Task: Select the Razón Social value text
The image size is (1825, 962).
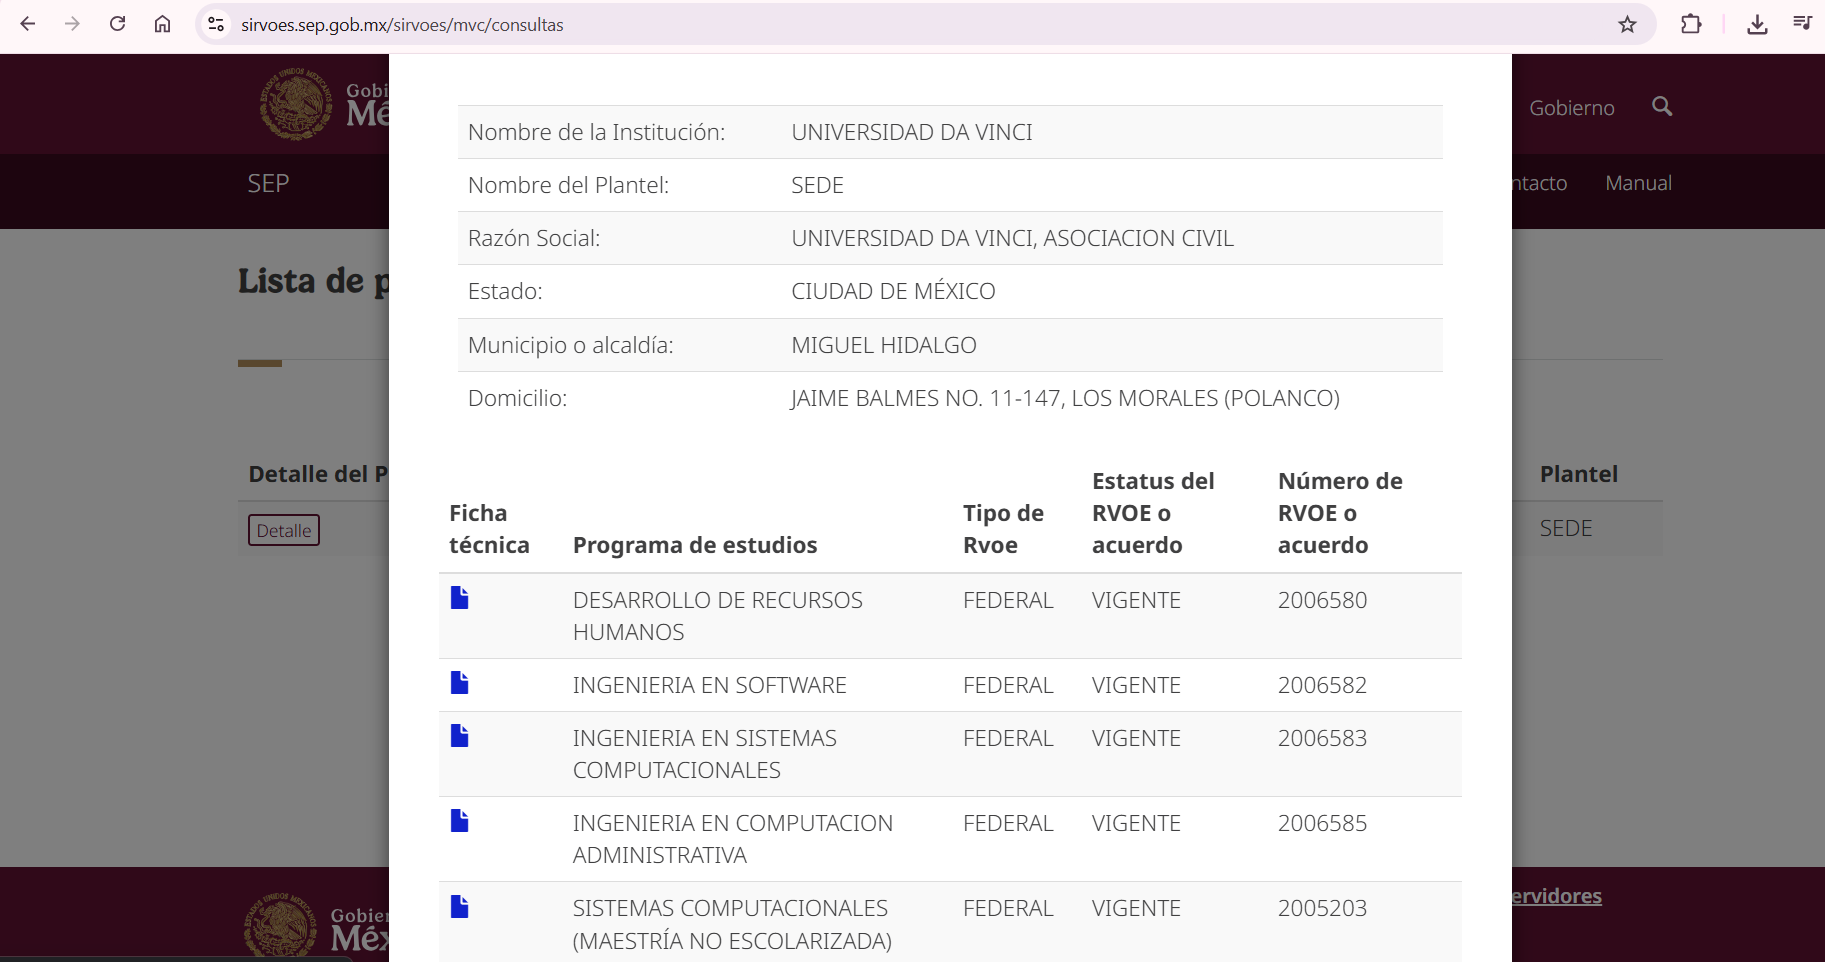Action: pyautogui.click(x=1012, y=238)
